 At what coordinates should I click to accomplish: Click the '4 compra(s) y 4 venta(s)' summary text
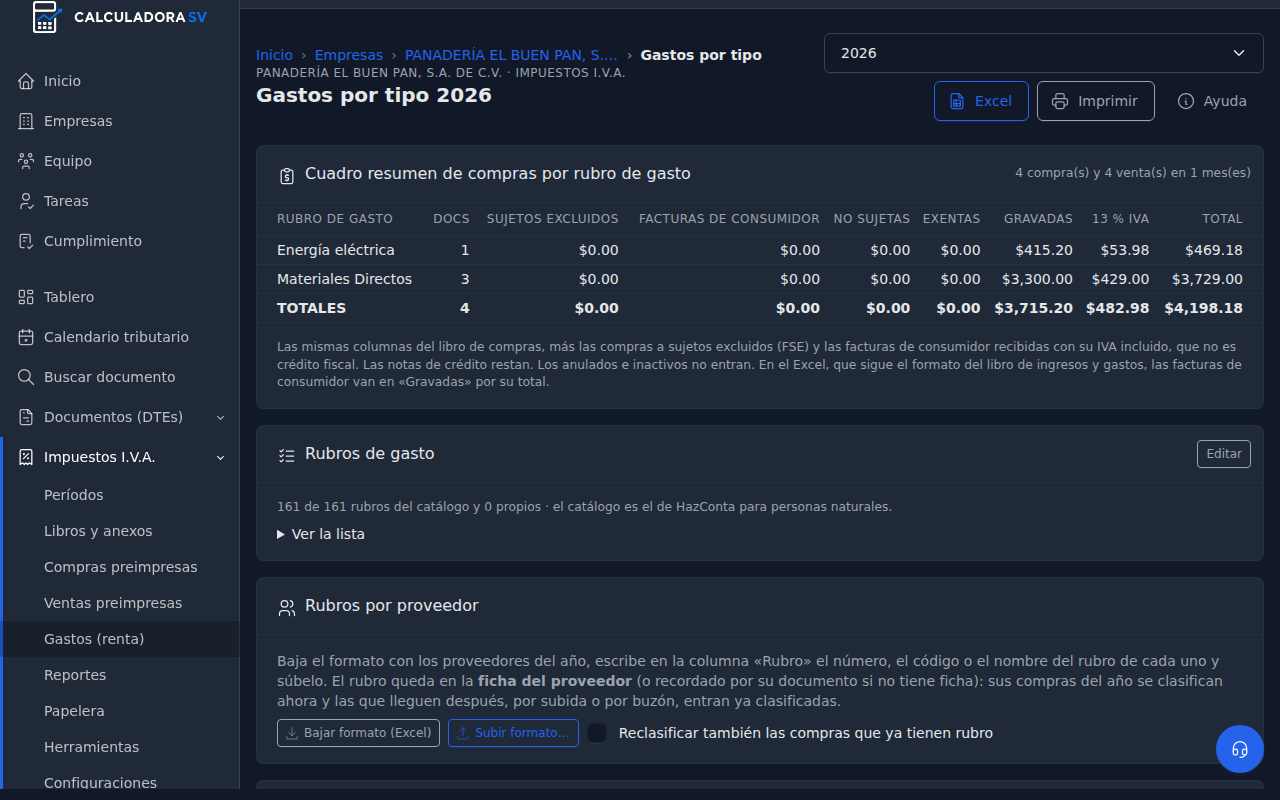point(1133,173)
